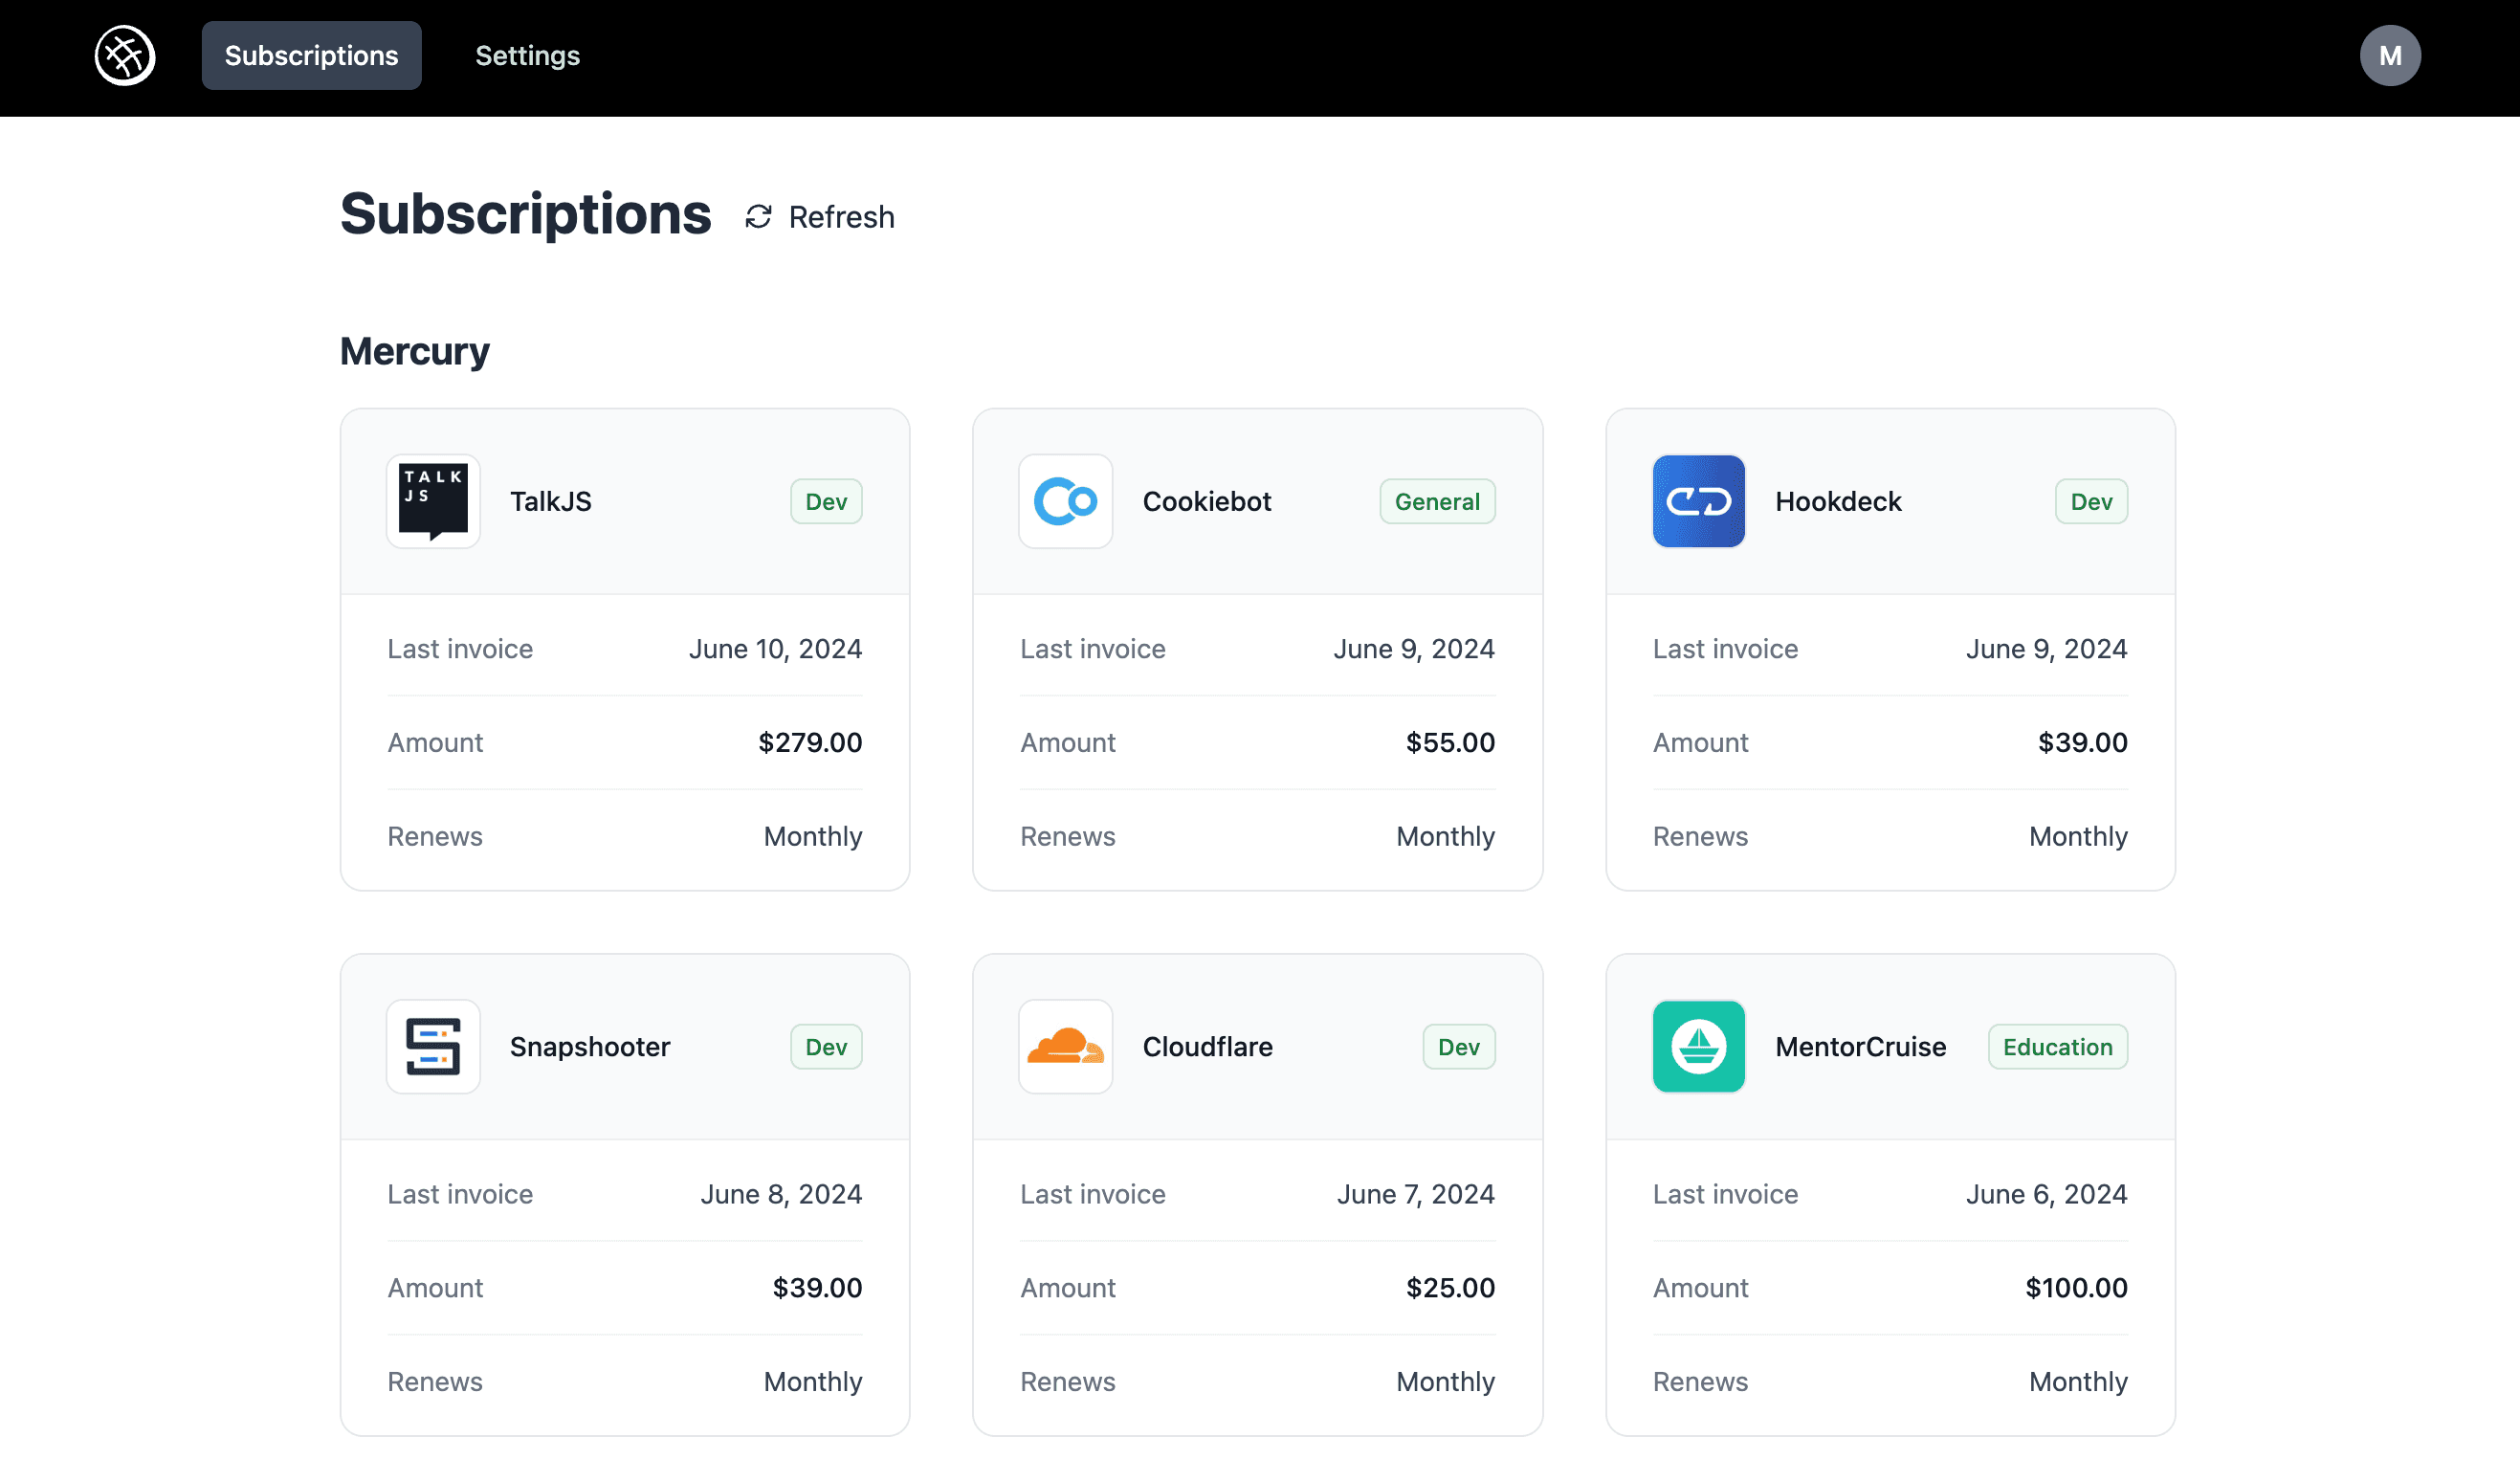Image resolution: width=2520 pixels, height=1481 pixels.
Task: Click the TalkJS logo icon
Action: [x=433, y=501]
